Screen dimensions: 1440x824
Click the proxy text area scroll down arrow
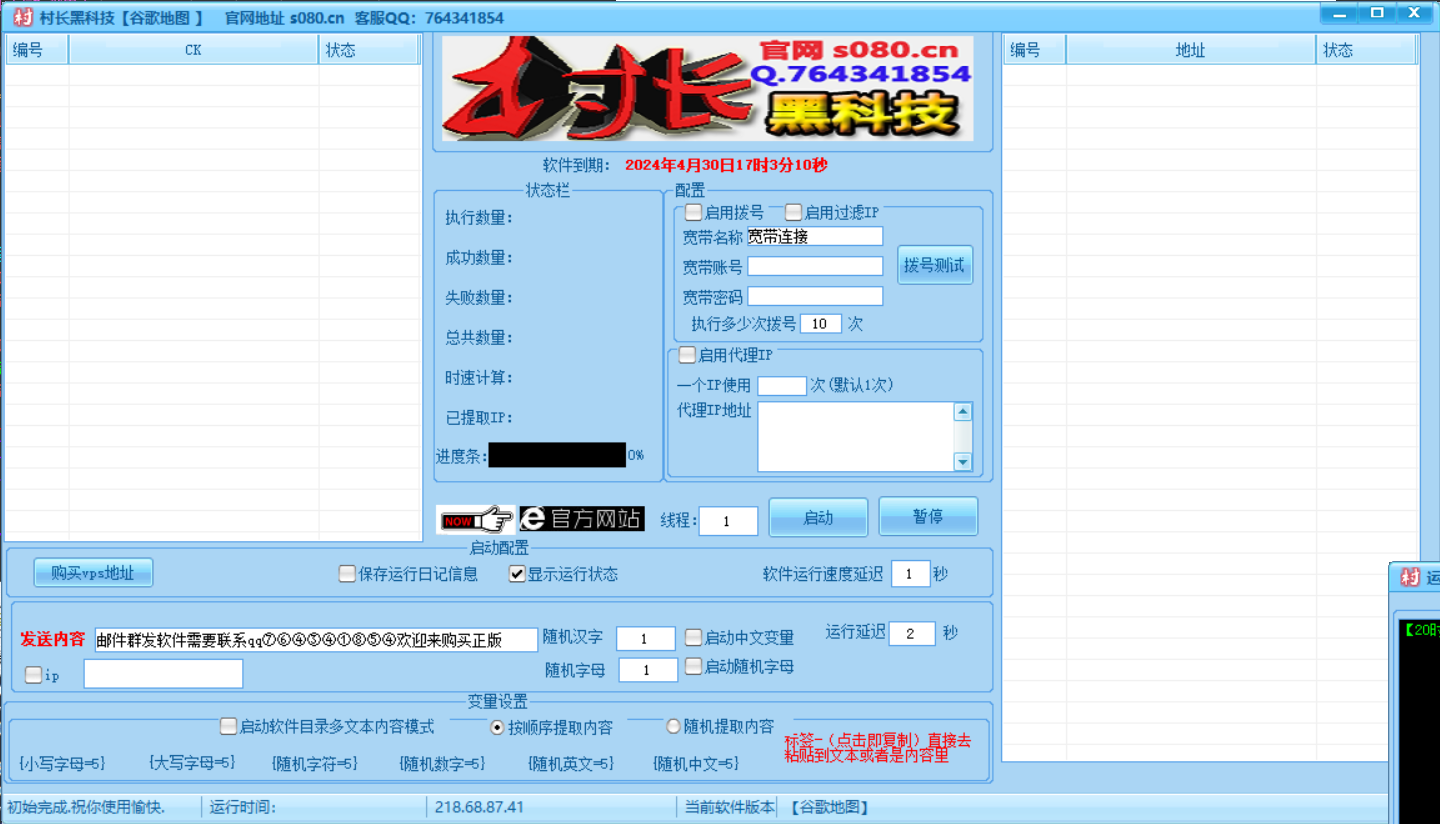tap(963, 462)
